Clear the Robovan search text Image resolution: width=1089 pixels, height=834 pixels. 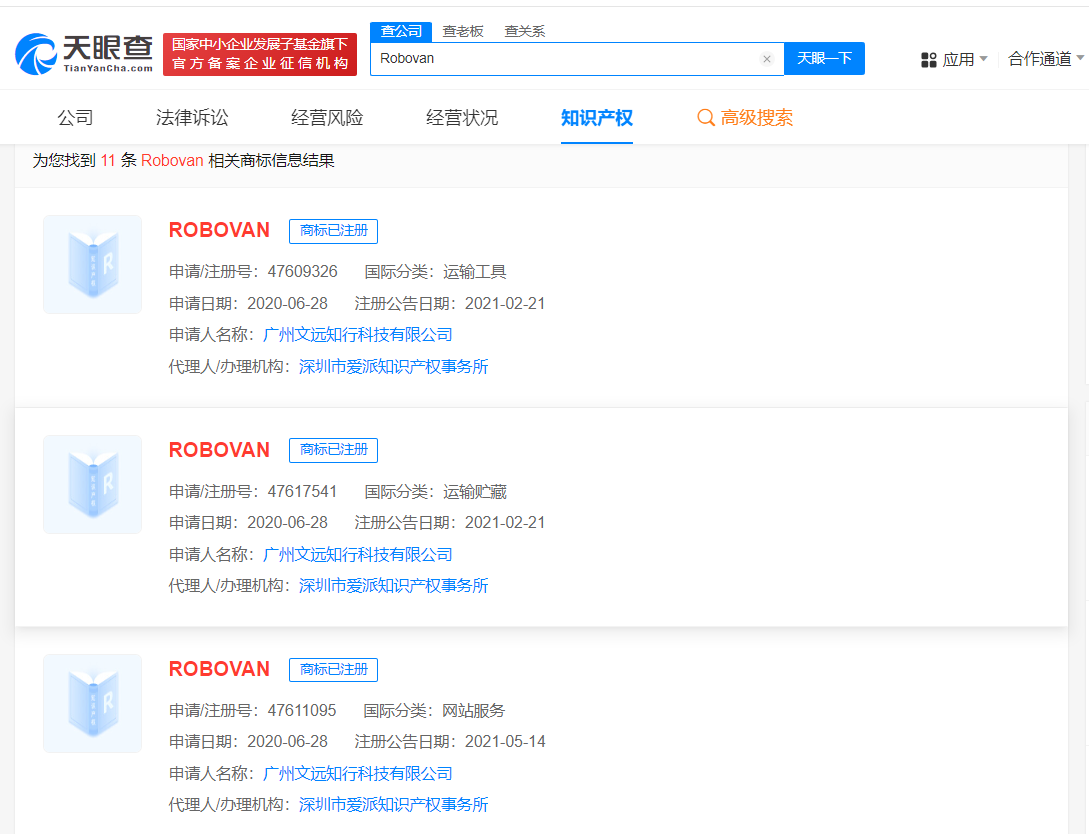(x=767, y=59)
